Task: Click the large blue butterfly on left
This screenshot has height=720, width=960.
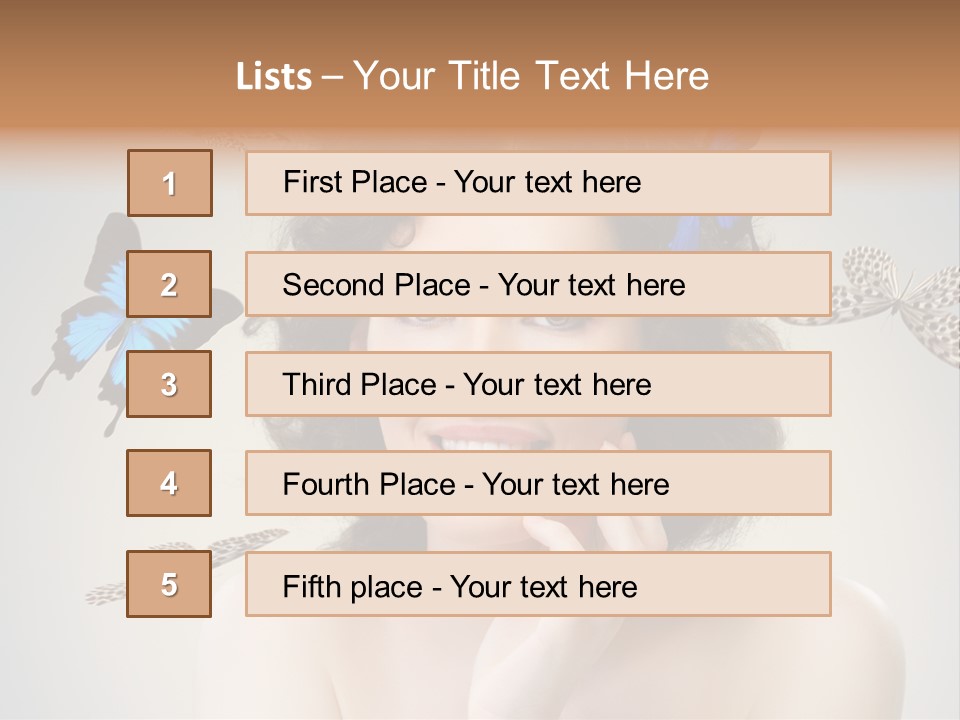Action: [x=95, y=320]
